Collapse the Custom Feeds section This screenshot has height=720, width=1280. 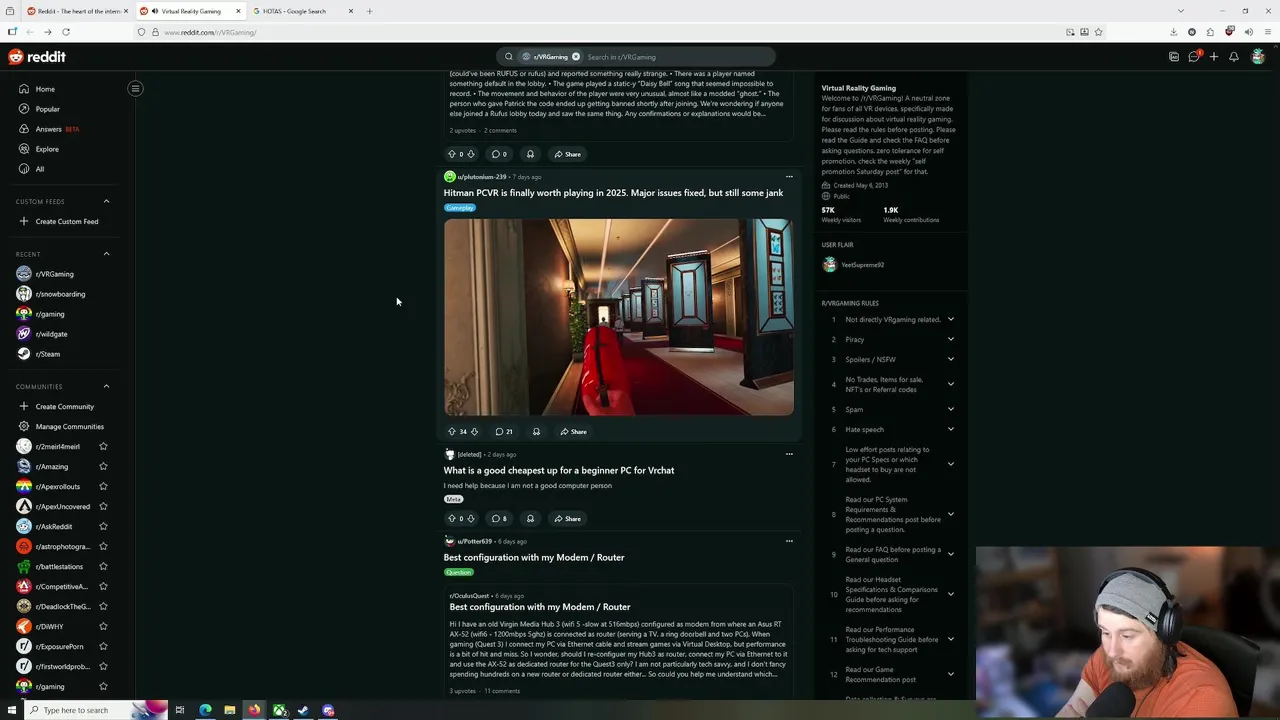[x=106, y=201]
